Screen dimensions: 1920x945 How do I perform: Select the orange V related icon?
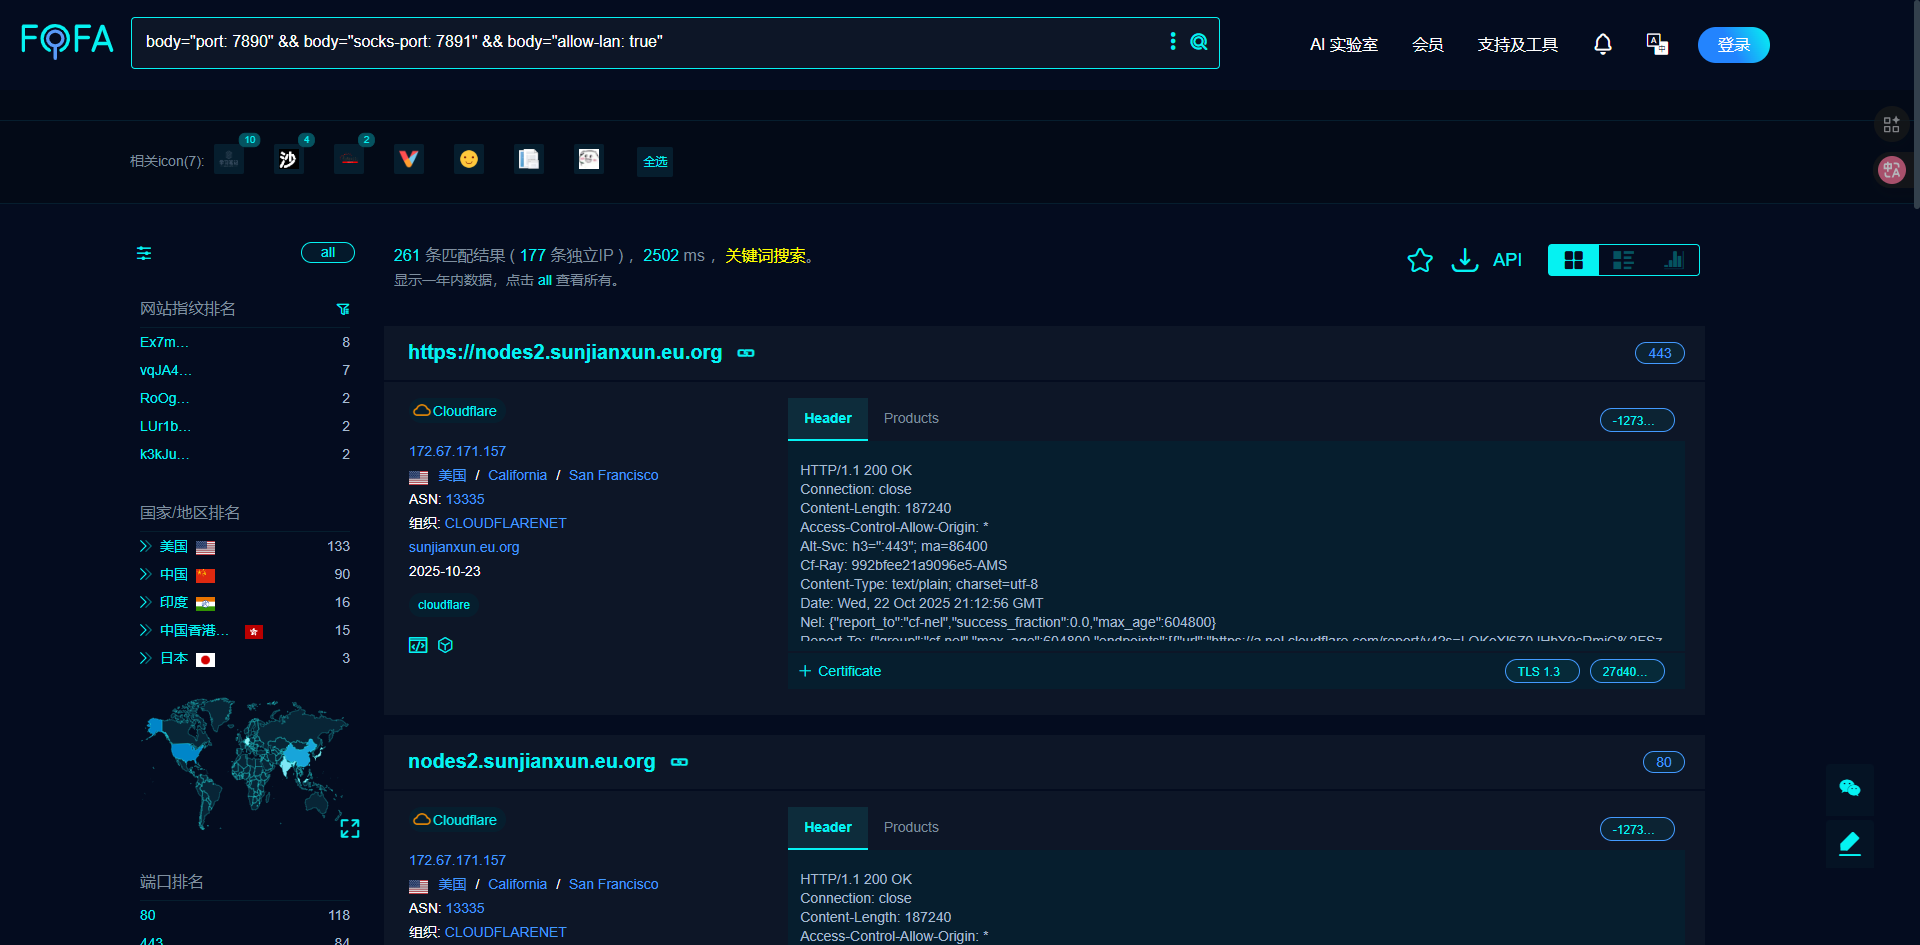click(x=409, y=159)
